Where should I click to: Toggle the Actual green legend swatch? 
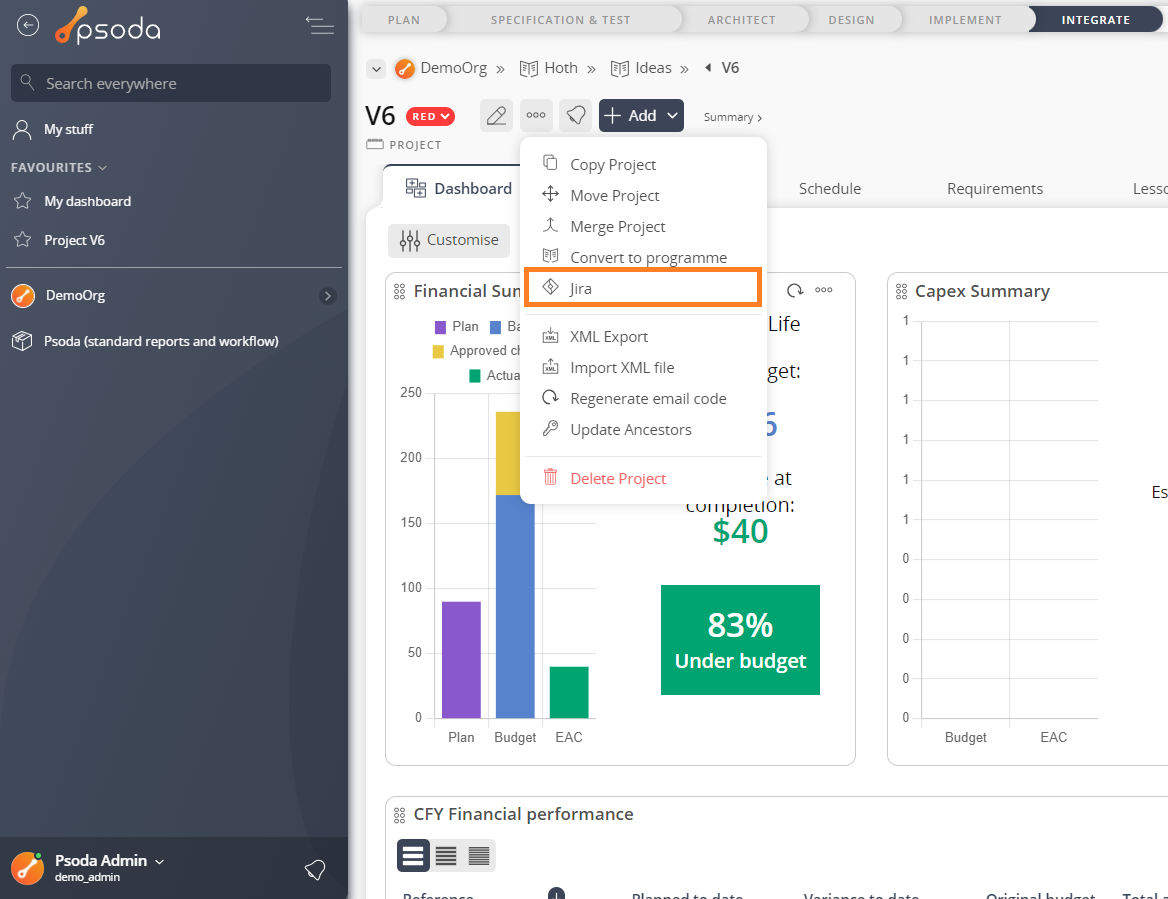point(474,375)
